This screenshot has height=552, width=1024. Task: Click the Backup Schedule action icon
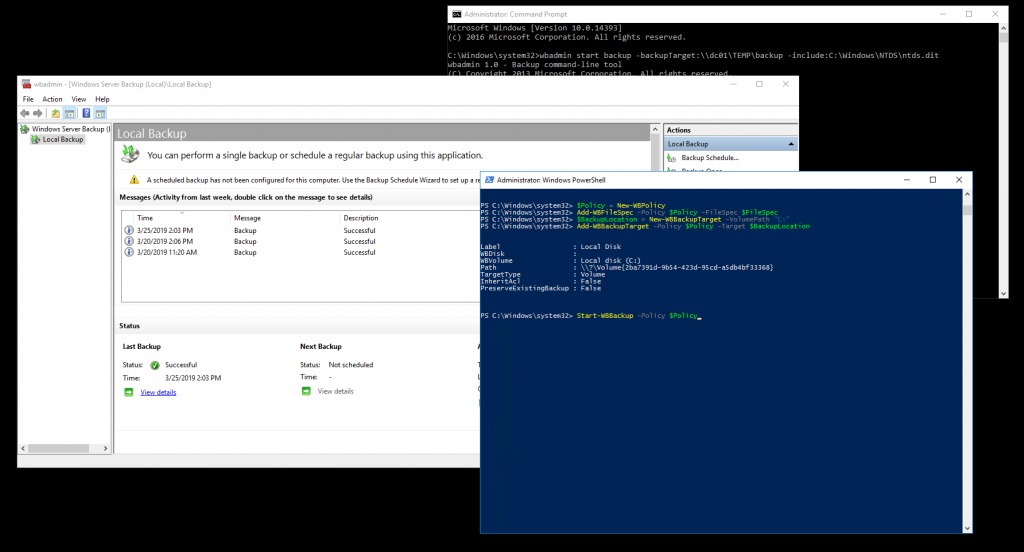(x=672, y=158)
